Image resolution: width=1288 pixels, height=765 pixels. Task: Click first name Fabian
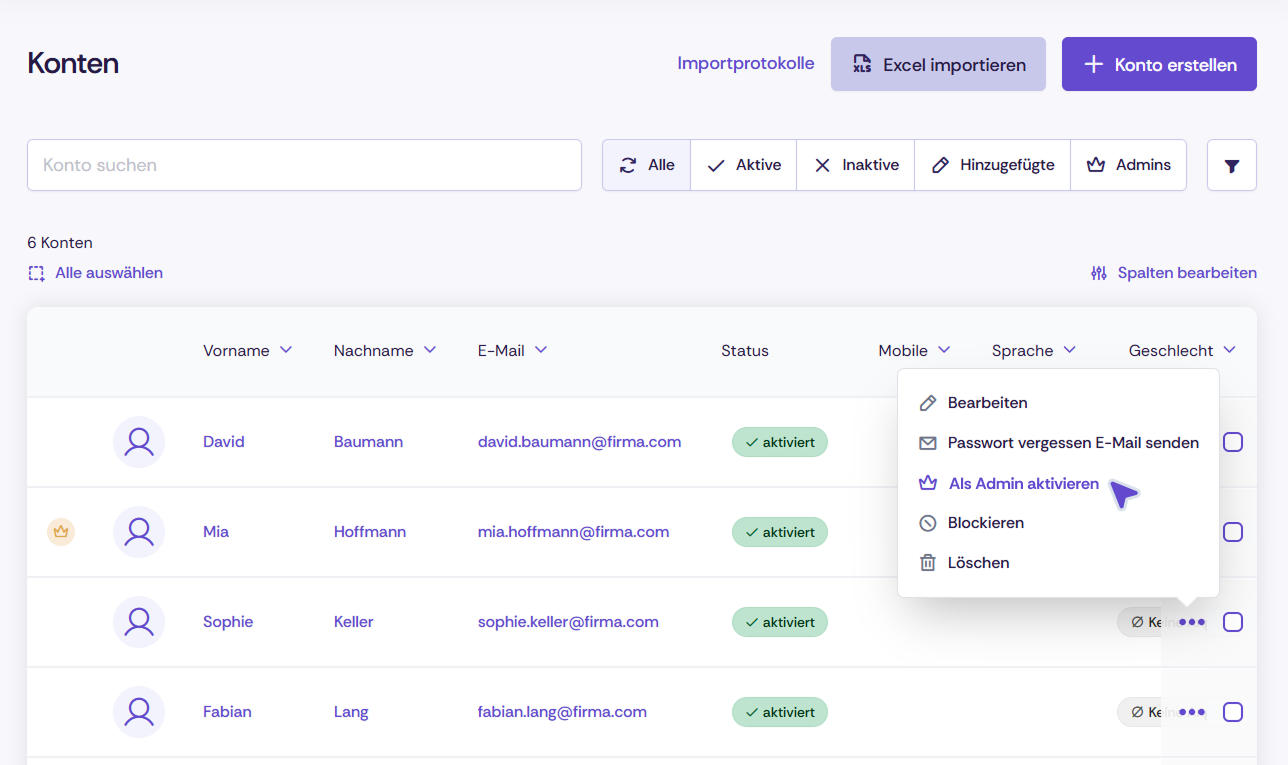227,712
